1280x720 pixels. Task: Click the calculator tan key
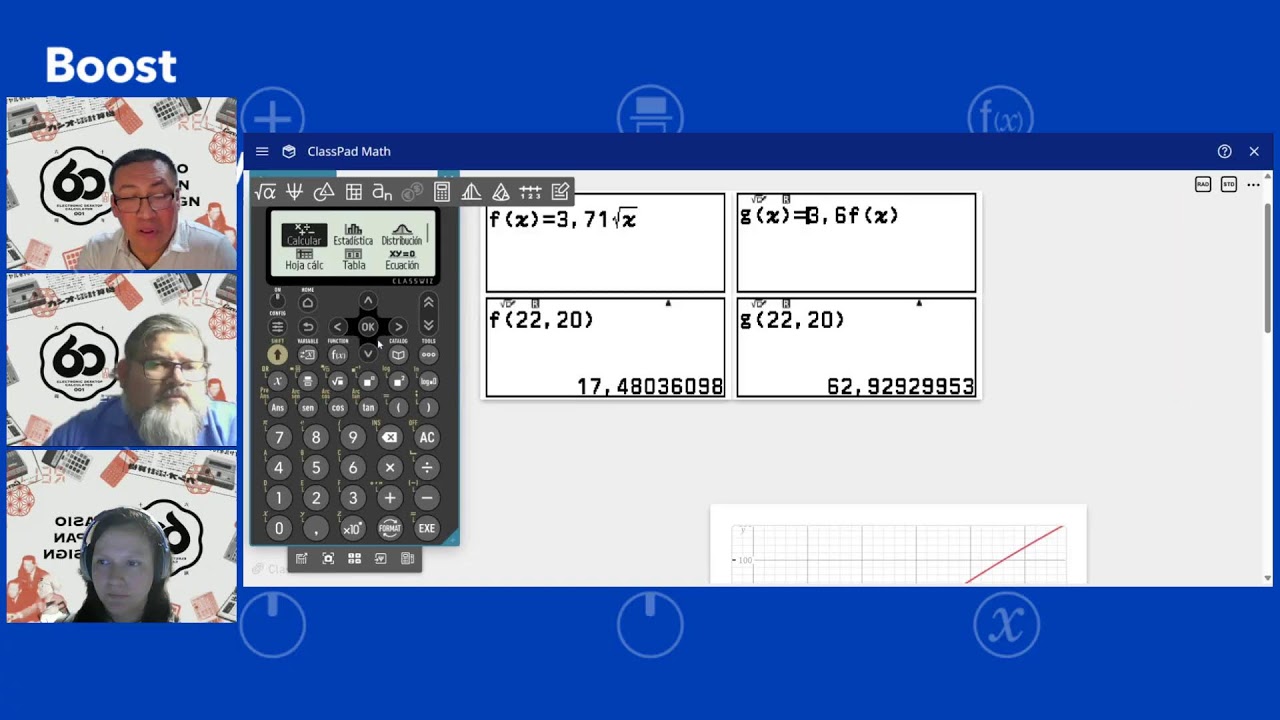coord(368,408)
